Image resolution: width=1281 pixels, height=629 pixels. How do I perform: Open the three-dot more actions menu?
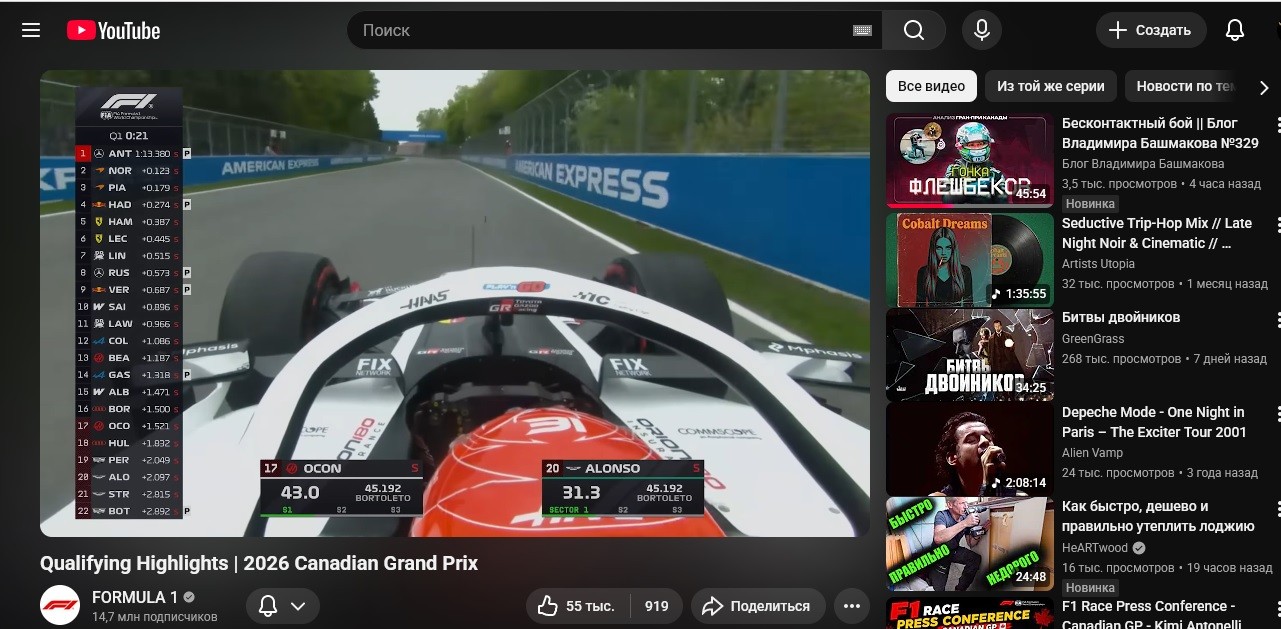tap(851, 606)
